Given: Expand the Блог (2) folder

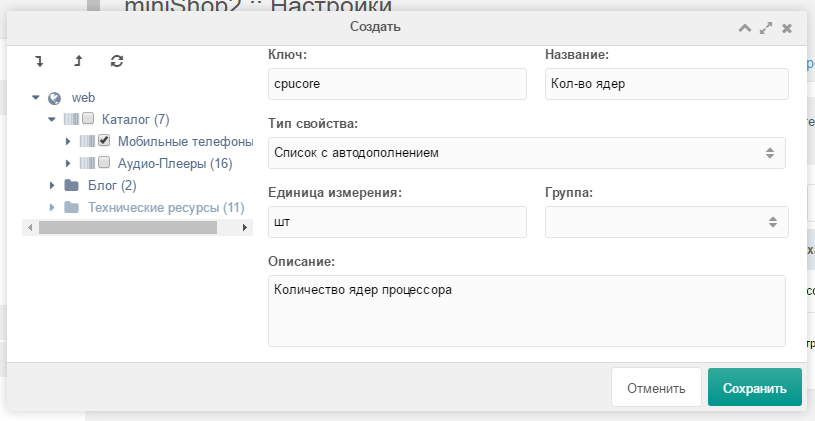Looking at the screenshot, I should pos(51,186).
